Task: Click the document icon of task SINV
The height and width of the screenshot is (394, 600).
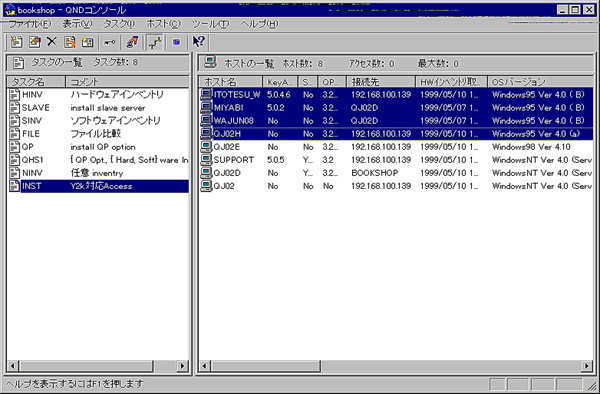Action: click(x=15, y=120)
